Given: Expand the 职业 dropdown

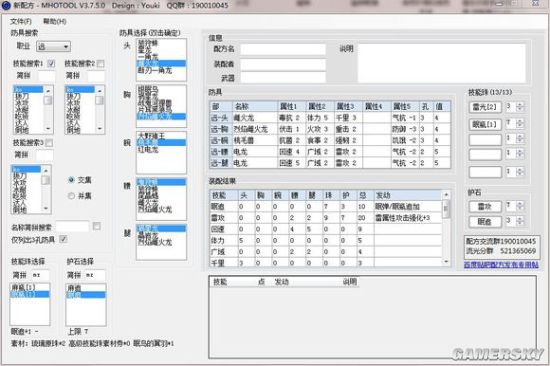Looking at the screenshot, I should click(x=53, y=46).
